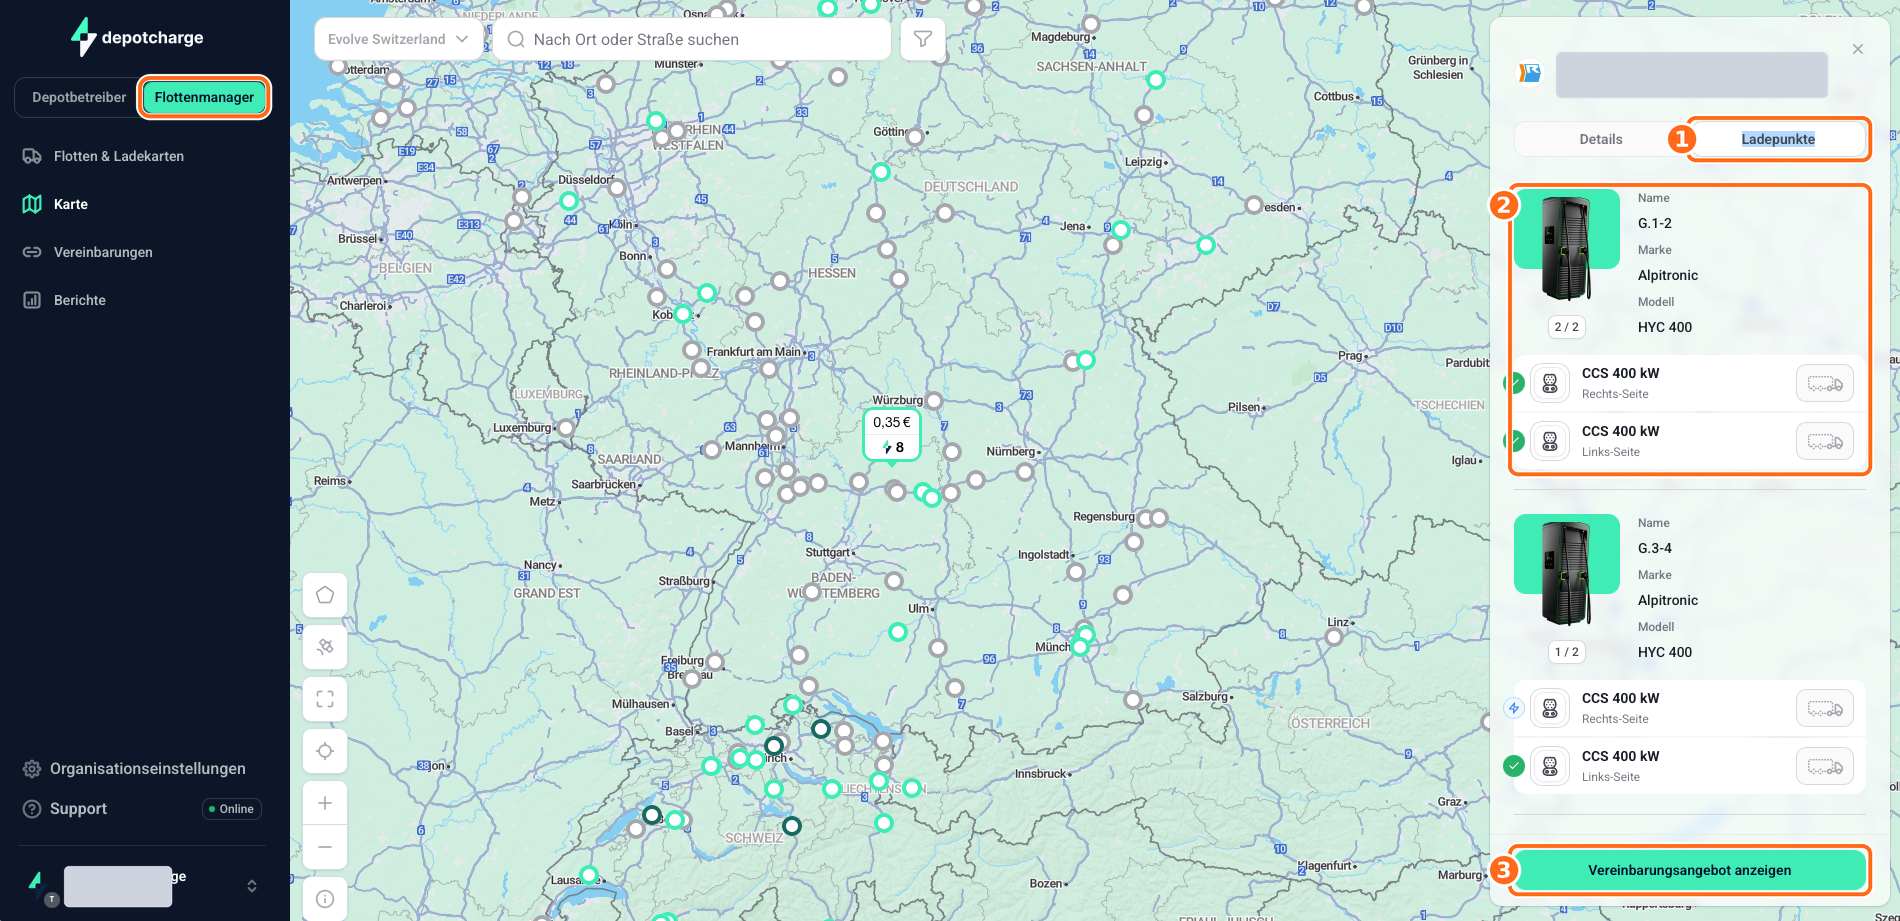Viewport: 1900px width, 921px height.
Task: Select truck icon for G.1-2 Rechts-Seite connector
Action: click(x=1824, y=383)
